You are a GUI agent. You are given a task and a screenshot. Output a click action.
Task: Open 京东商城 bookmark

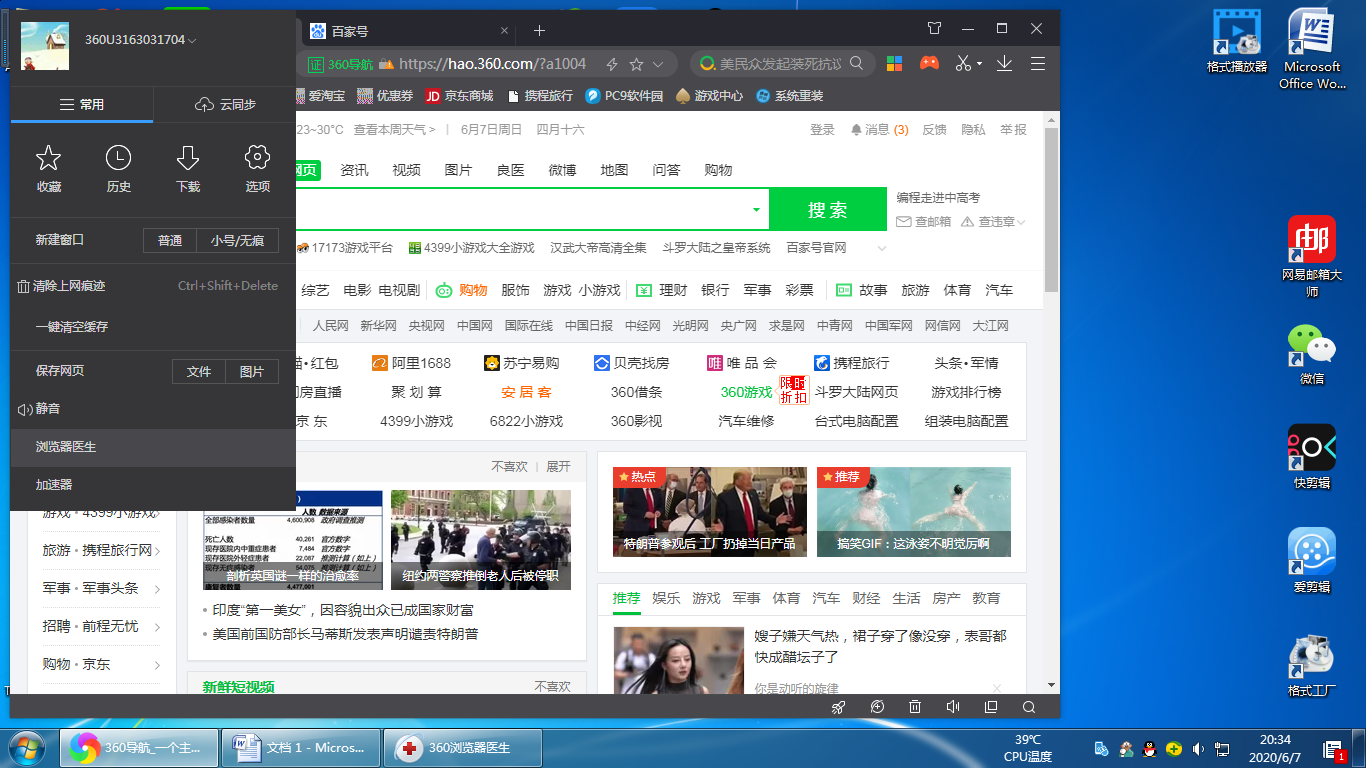(459, 96)
